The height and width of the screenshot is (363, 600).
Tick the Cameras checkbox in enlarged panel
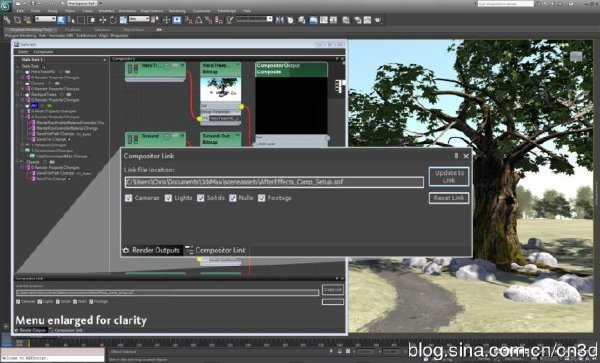(x=129, y=198)
